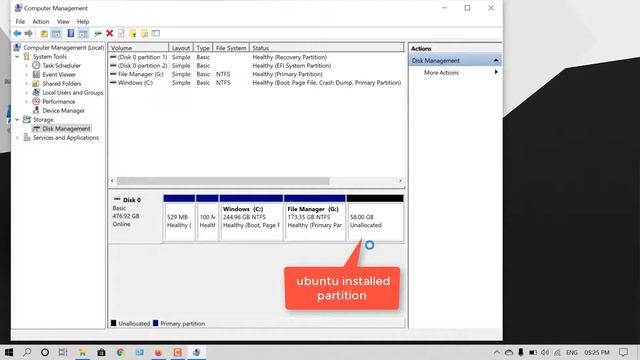Select the Windows (C:) partition block
Screen dimensions: 640x360
click(251, 218)
